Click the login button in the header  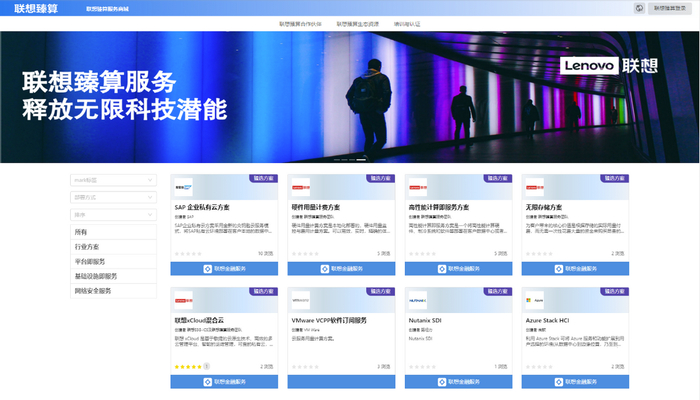670,8
